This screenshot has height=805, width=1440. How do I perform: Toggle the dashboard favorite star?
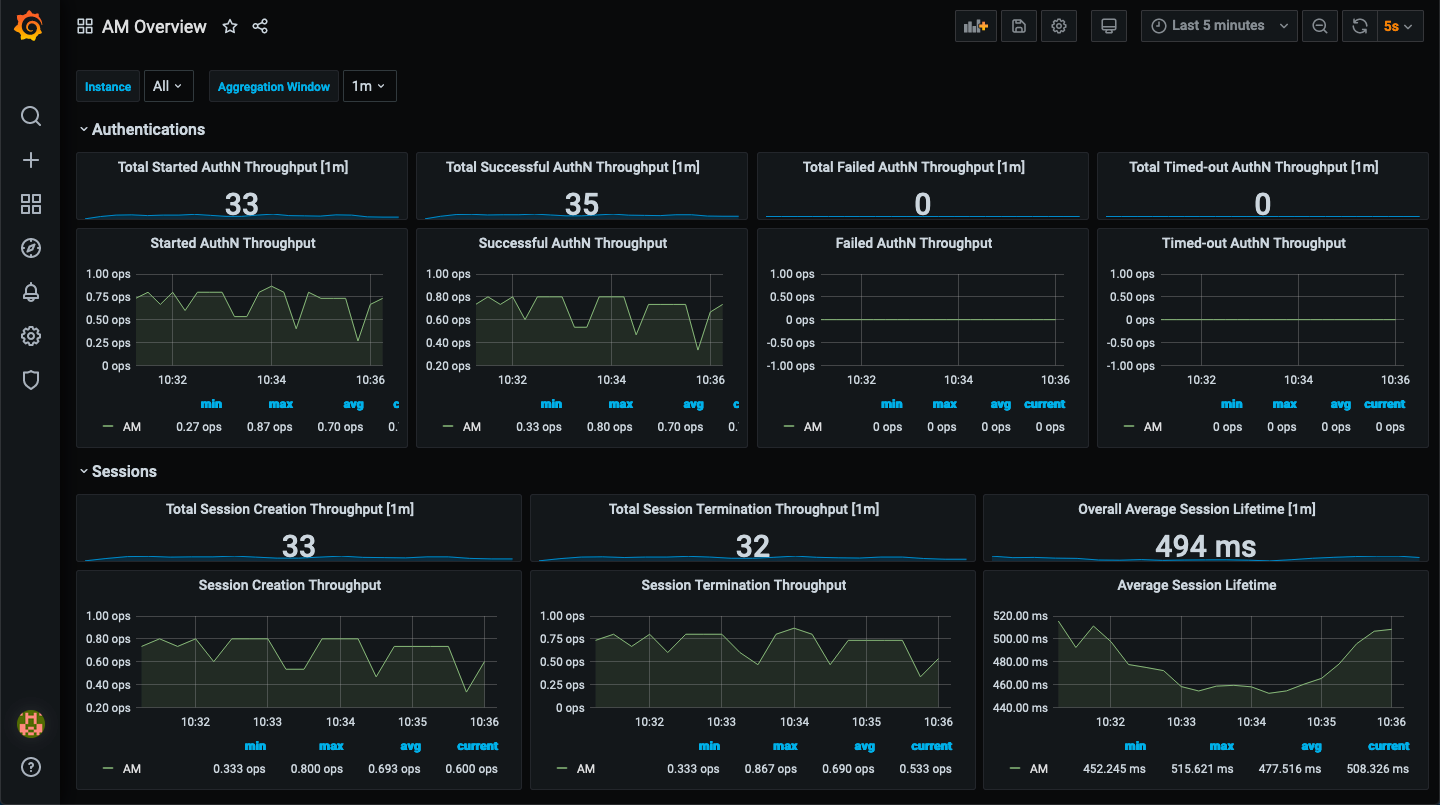click(x=229, y=26)
